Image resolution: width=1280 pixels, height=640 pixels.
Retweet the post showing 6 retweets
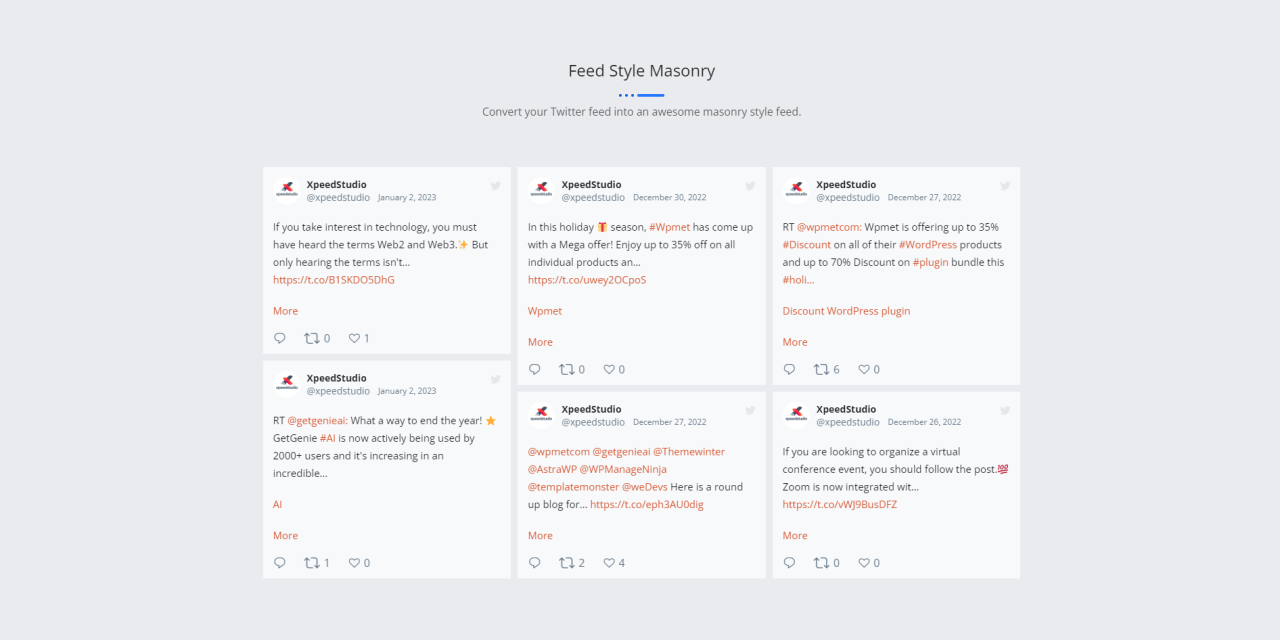pyautogui.click(x=821, y=369)
